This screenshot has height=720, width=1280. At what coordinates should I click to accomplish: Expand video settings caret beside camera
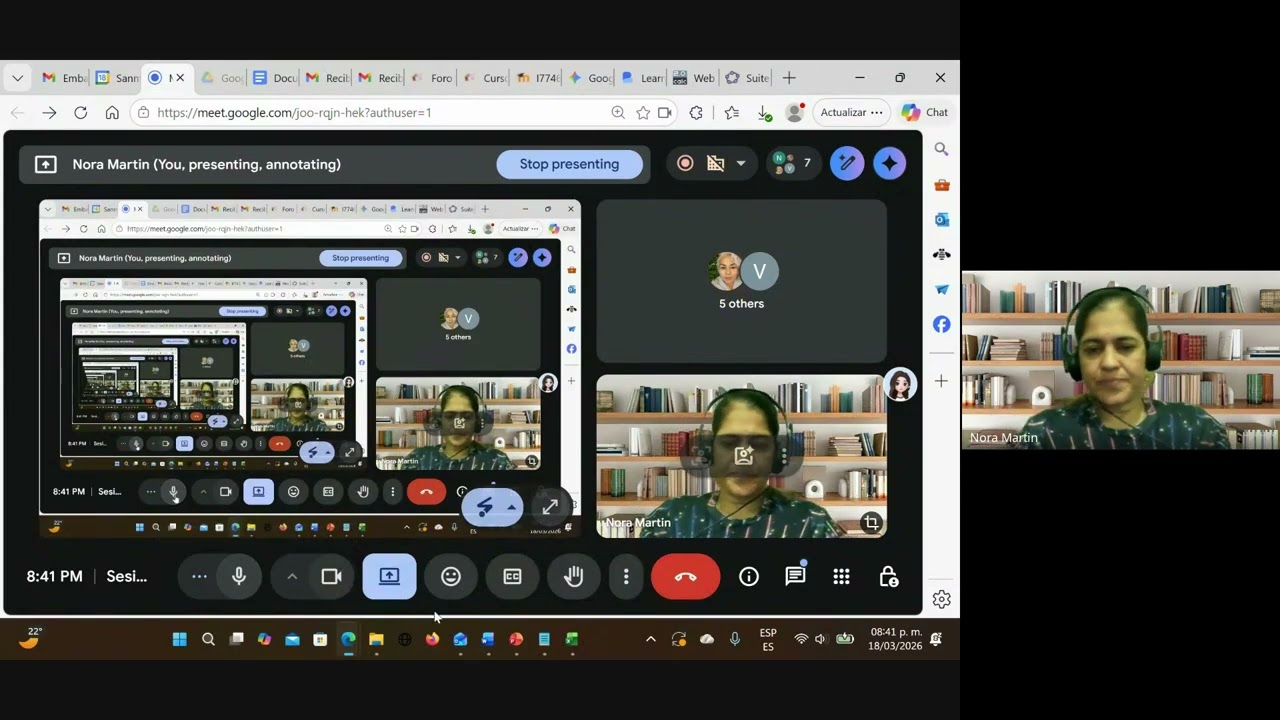(292, 577)
